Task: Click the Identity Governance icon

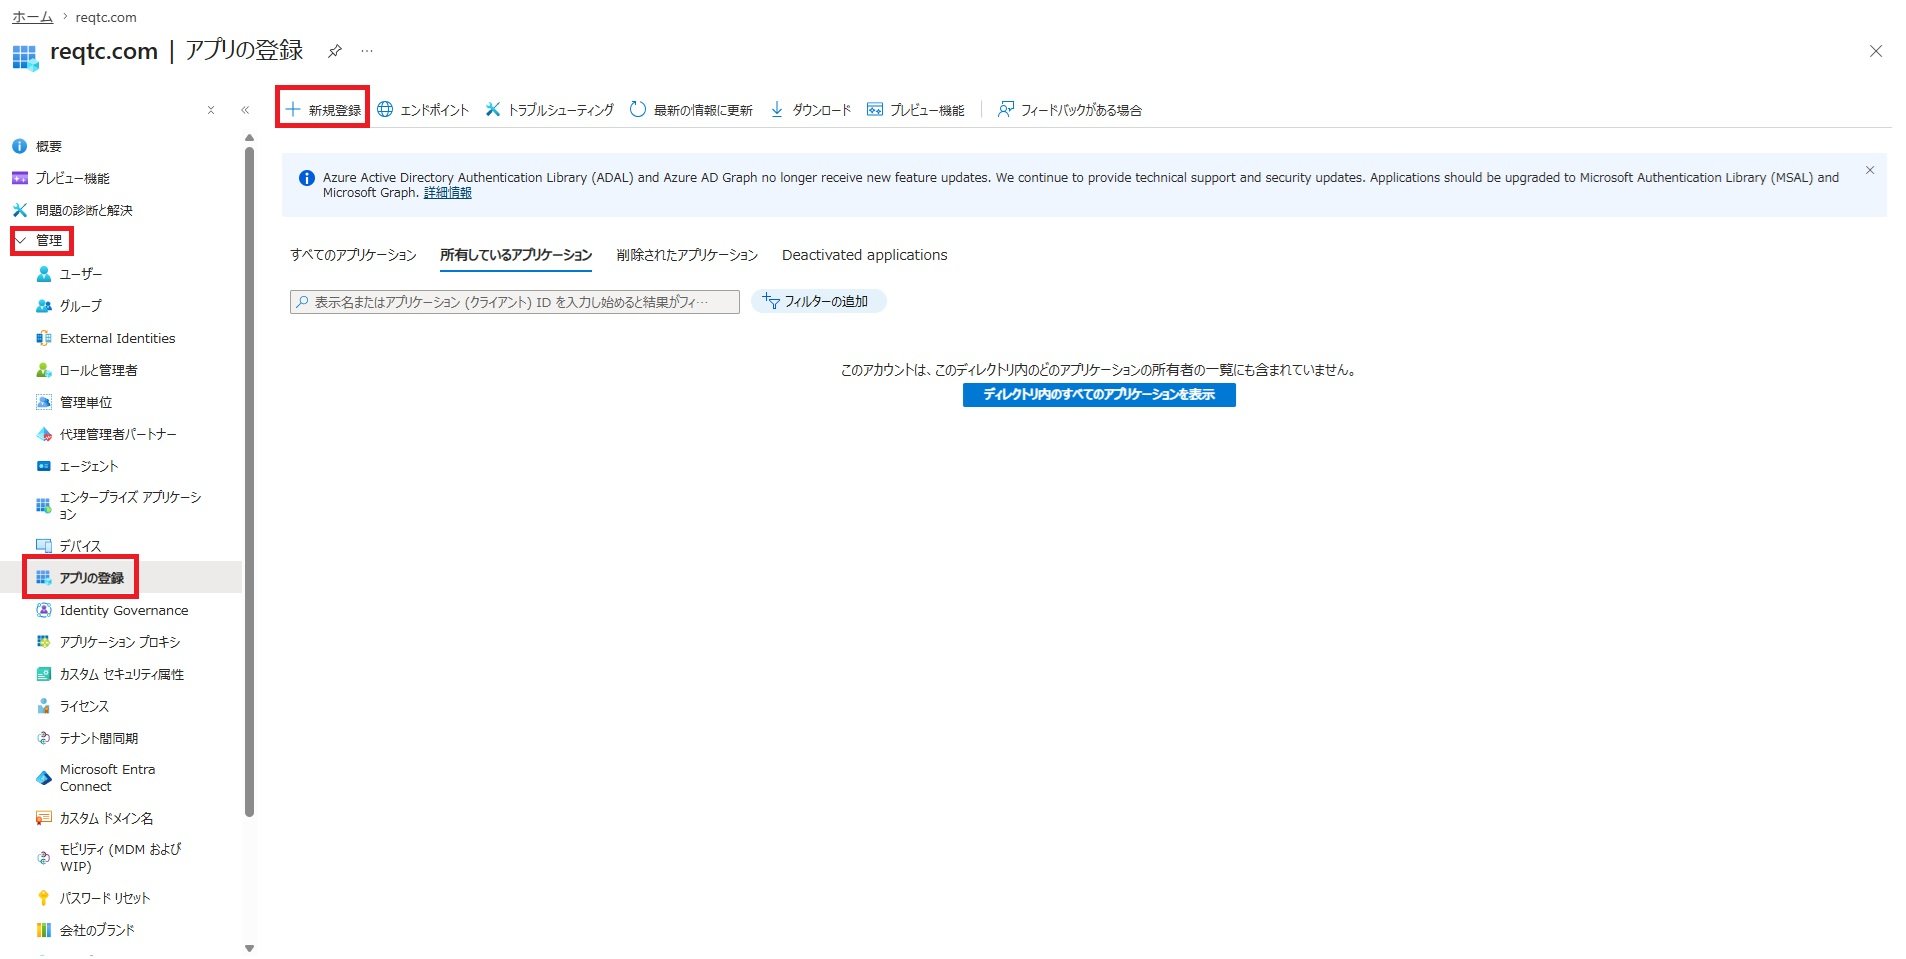Action: tap(43, 610)
